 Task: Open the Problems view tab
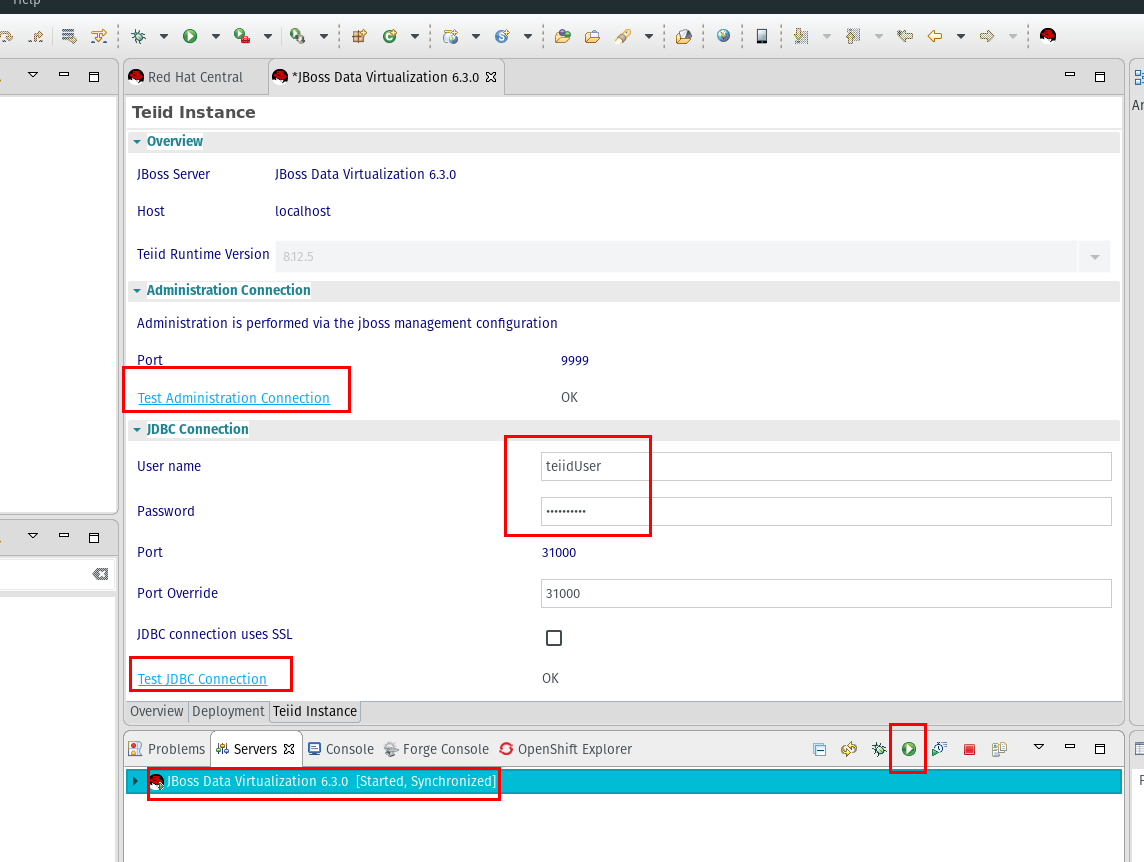pyautogui.click(x=167, y=750)
